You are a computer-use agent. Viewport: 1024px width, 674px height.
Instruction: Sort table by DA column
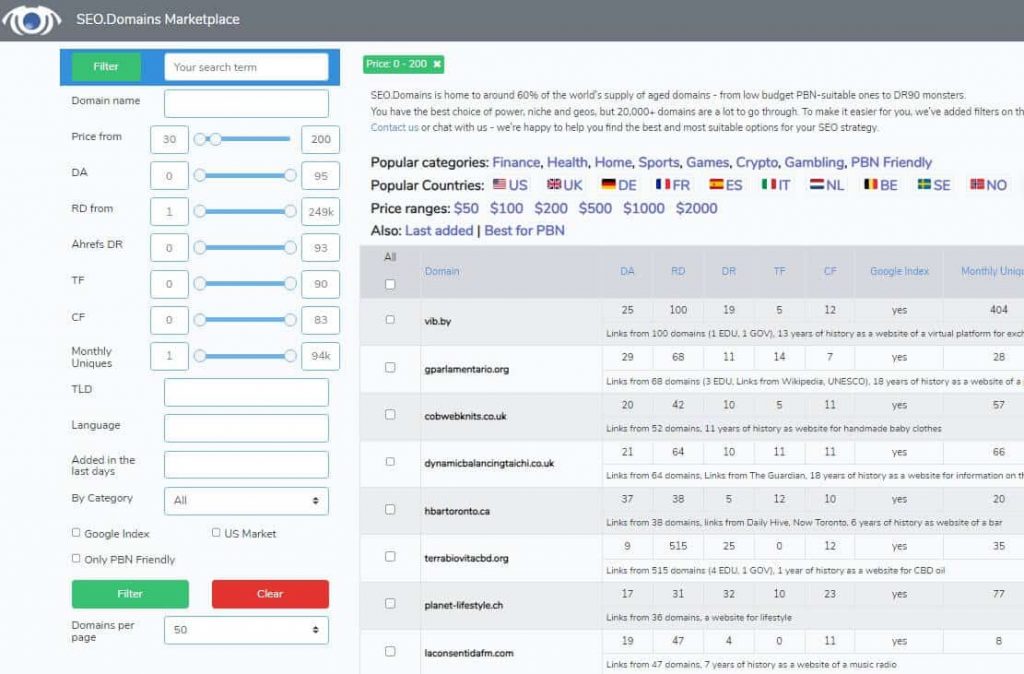pyautogui.click(x=628, y=271)
